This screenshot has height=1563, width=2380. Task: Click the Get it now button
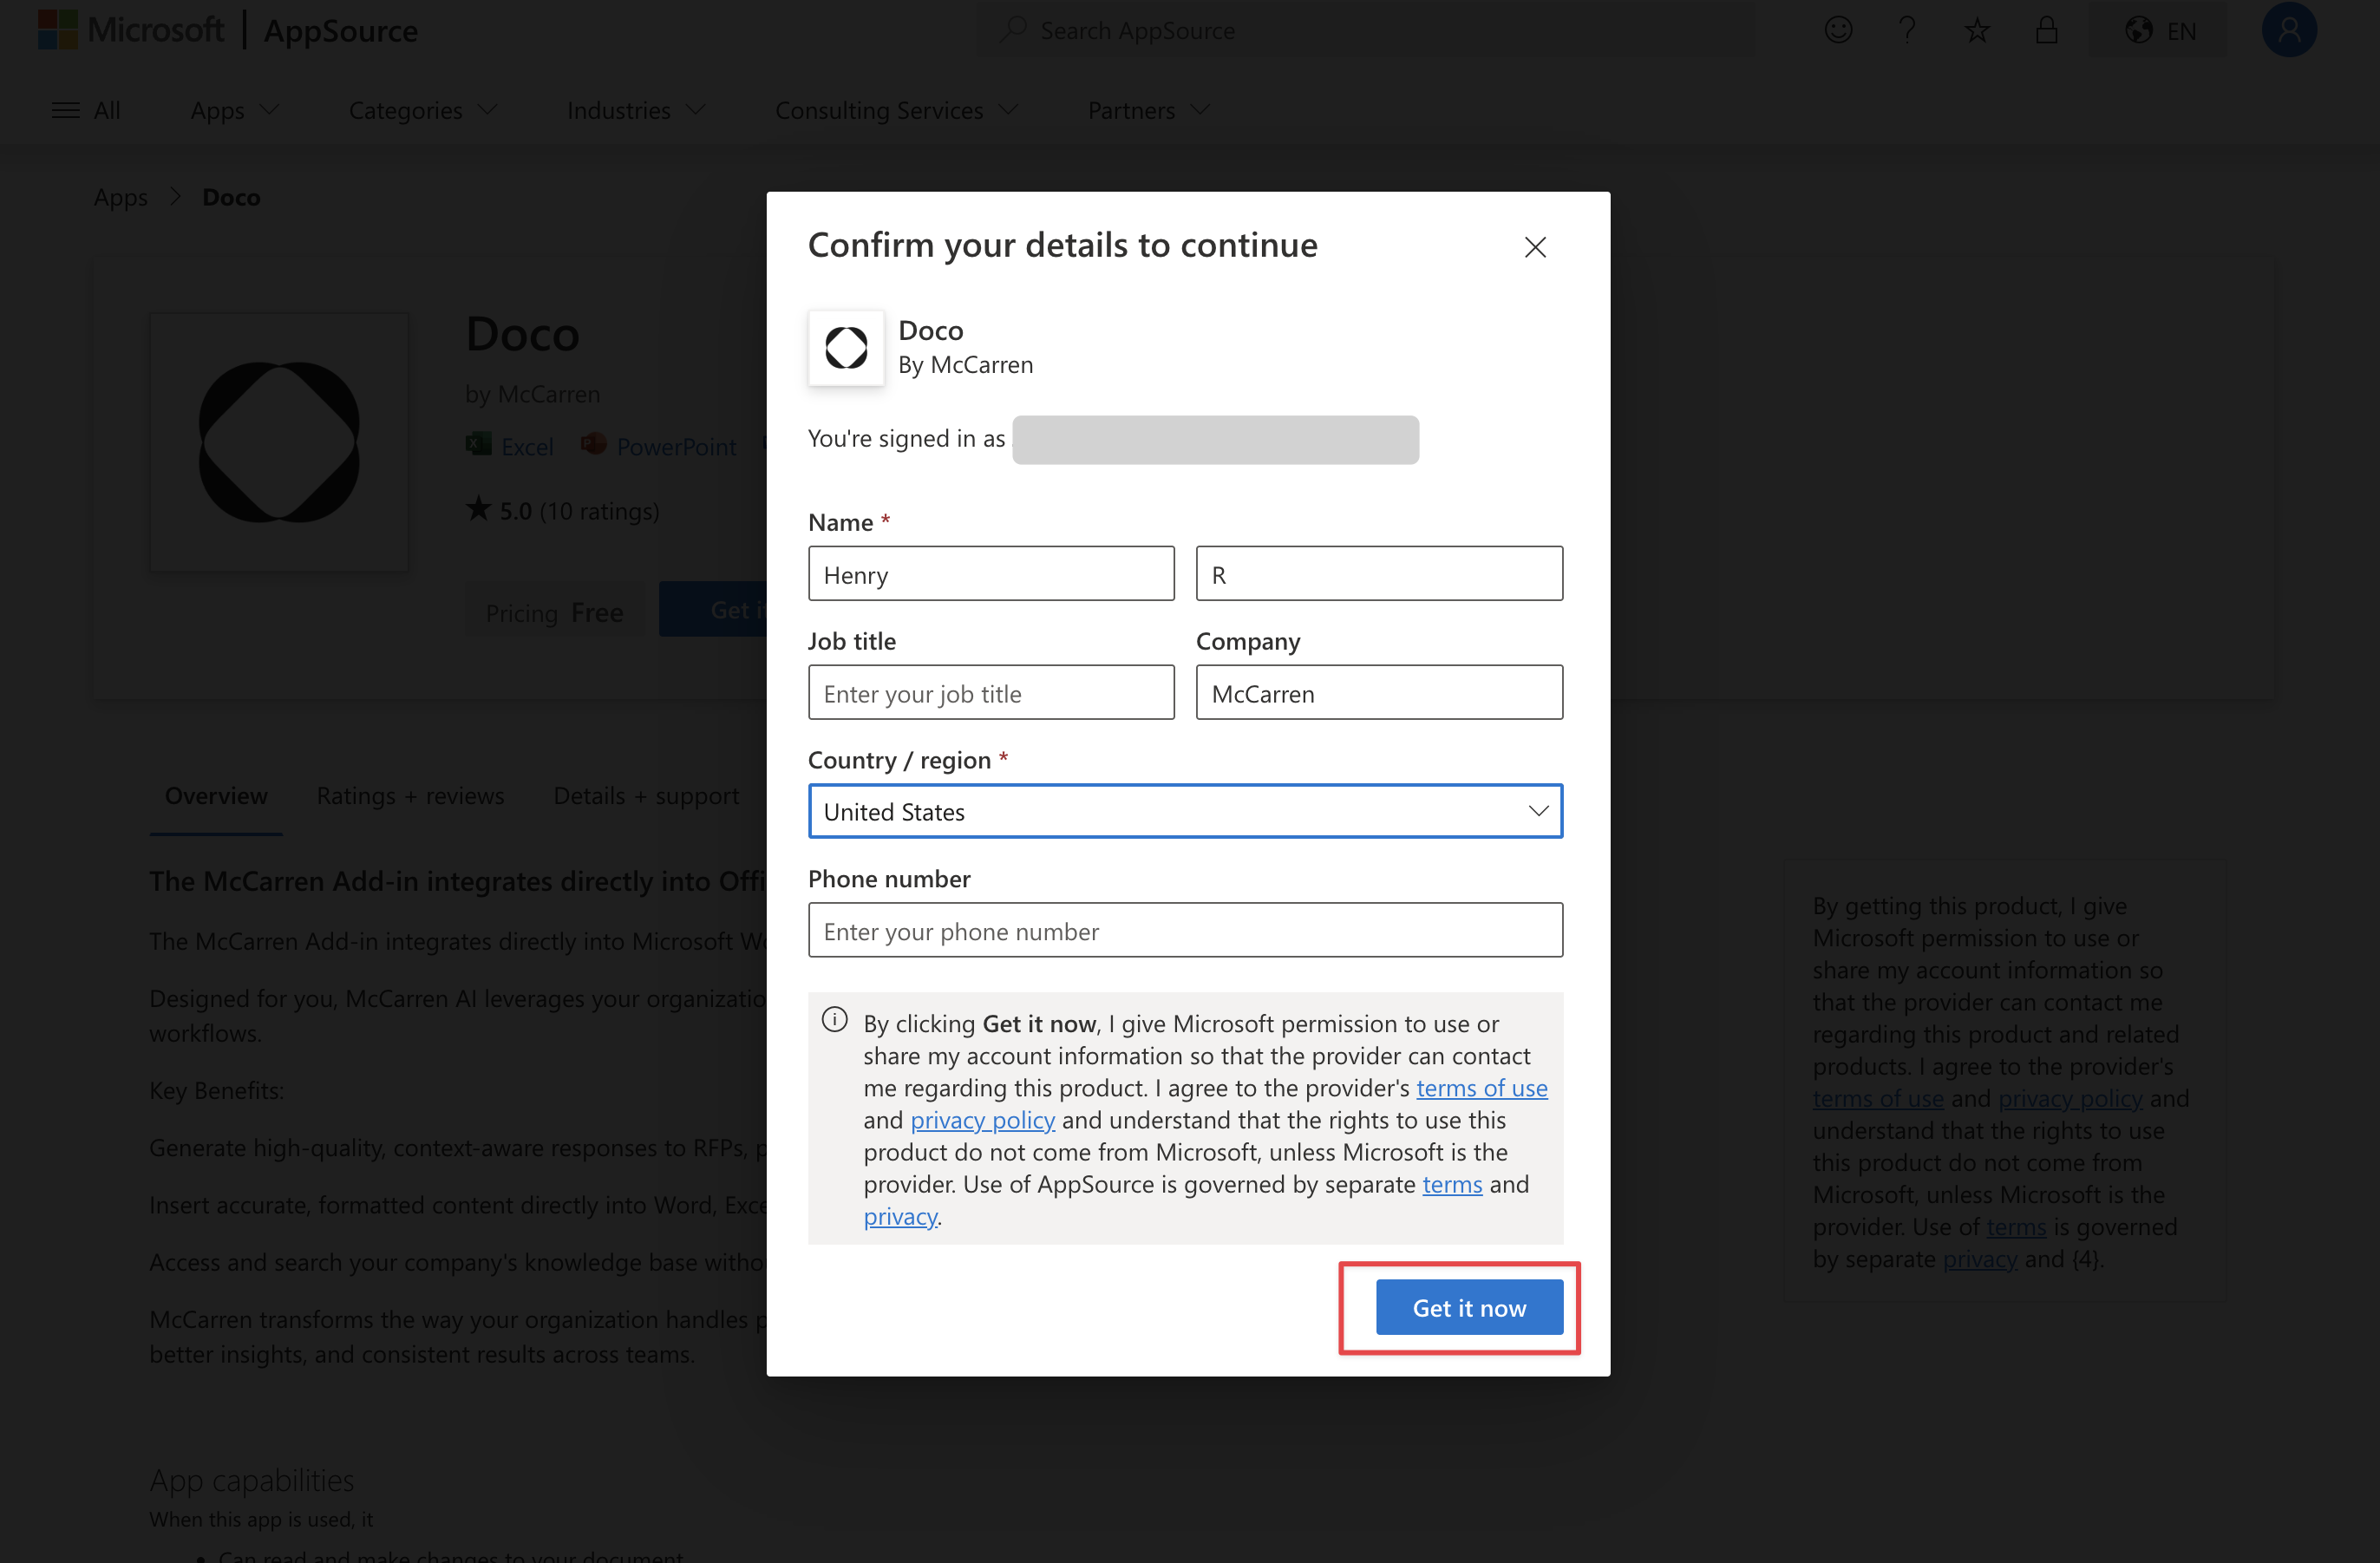[1469, 1307]
